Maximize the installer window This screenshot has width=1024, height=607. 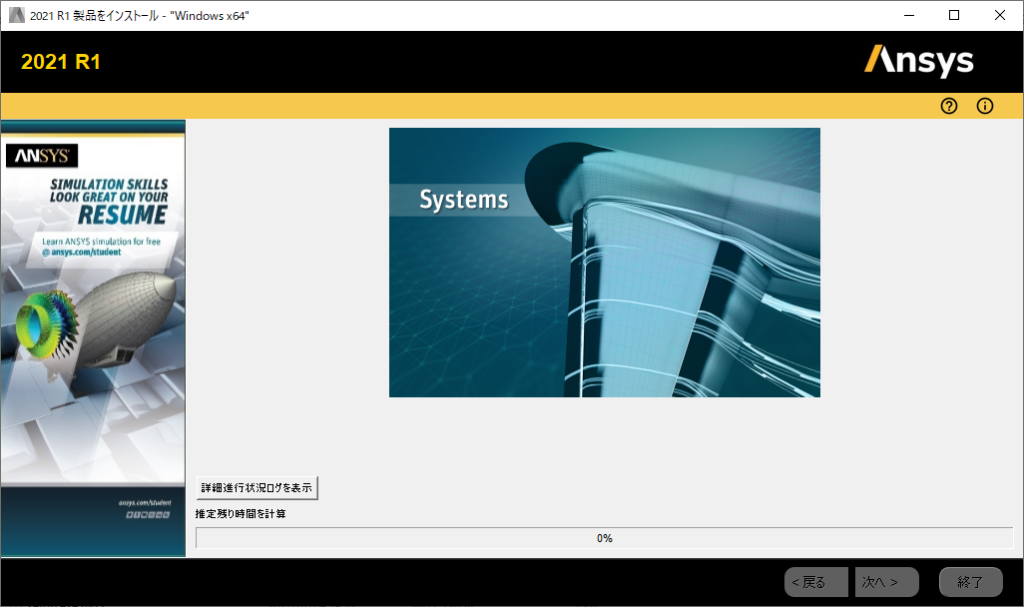click(954, 15)
